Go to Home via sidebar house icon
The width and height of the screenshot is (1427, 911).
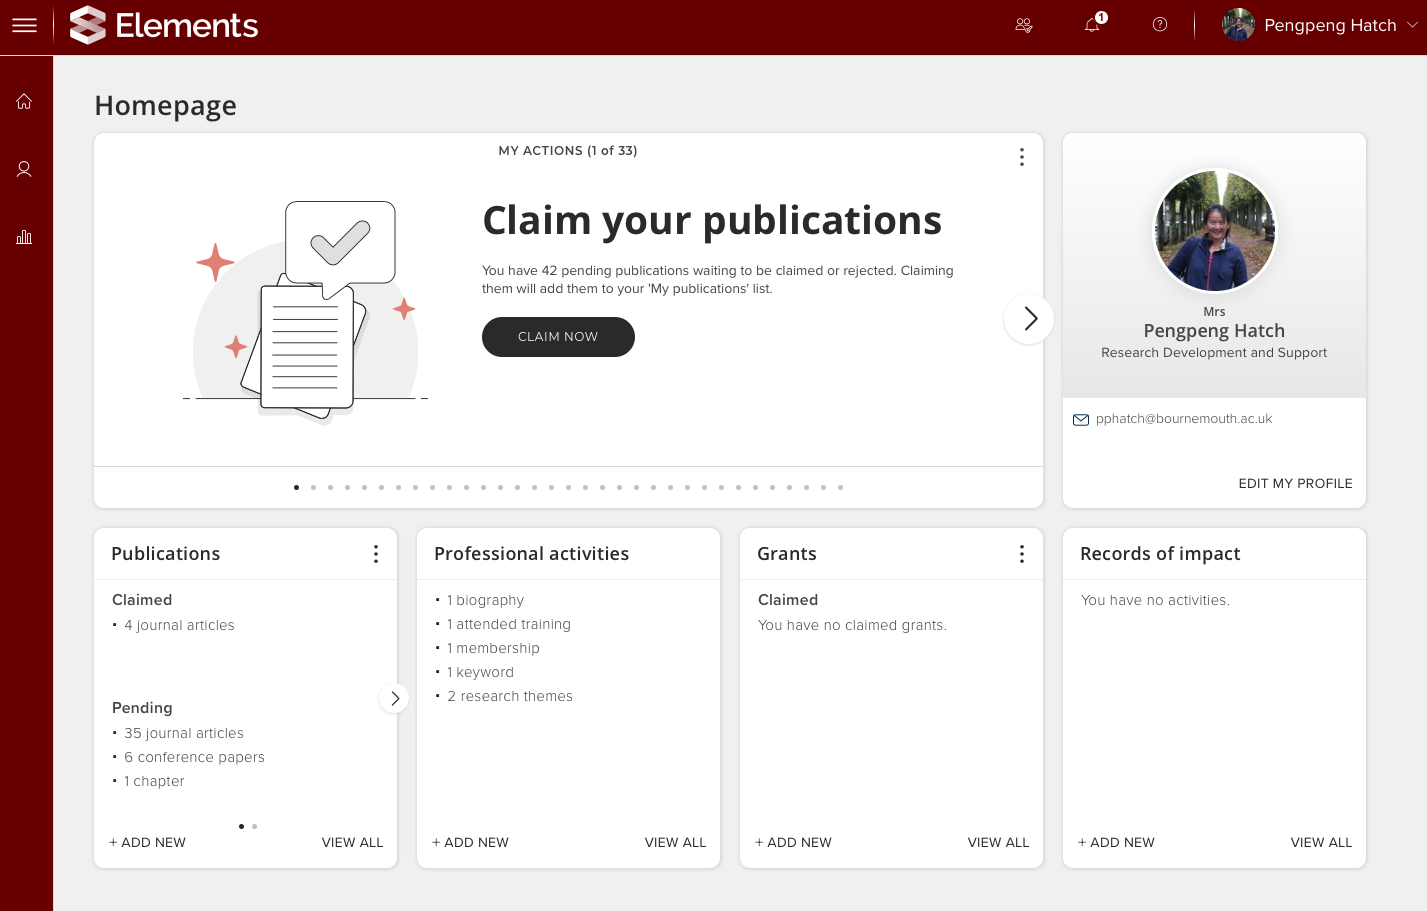24,101
